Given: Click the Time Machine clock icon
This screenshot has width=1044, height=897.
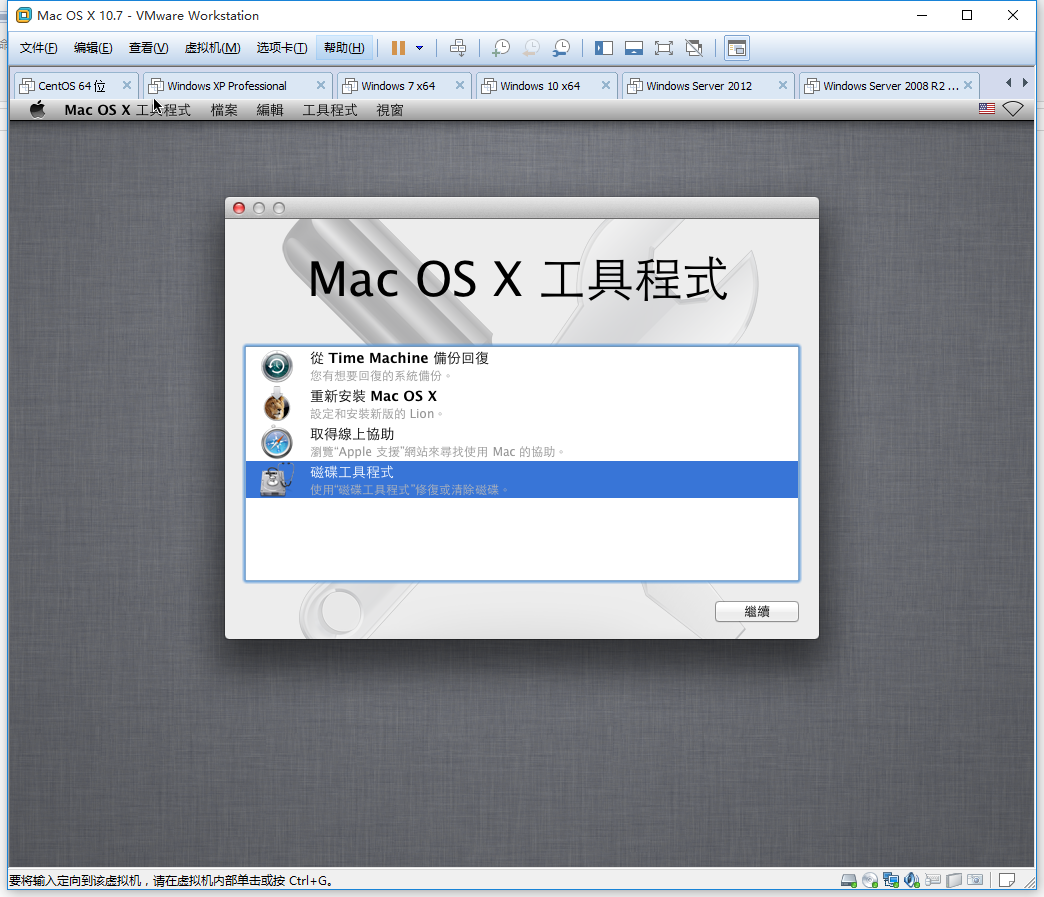Looking at the screenshot, I should tap(277, 366).
